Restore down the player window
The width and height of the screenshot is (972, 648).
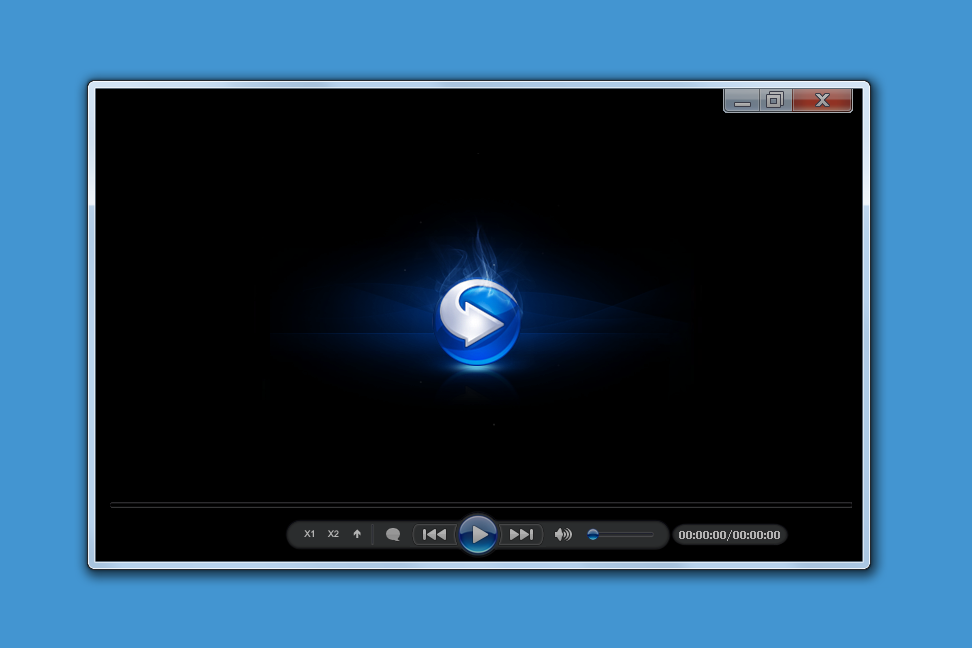pos(775,100)
